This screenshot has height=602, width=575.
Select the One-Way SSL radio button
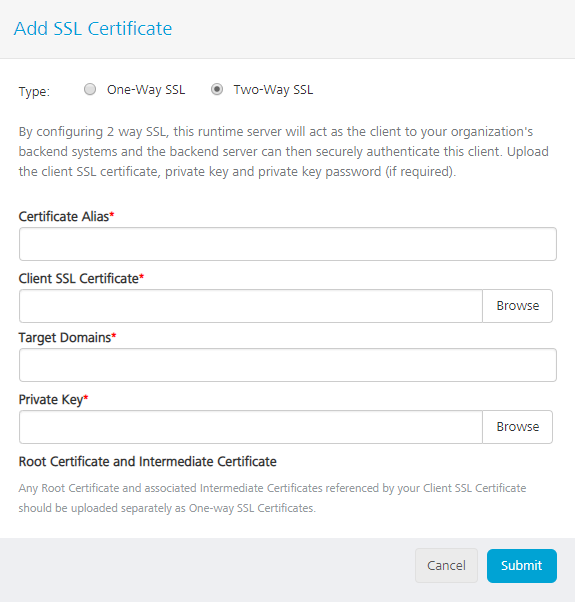pyautogui.click(x=90, y=89)
